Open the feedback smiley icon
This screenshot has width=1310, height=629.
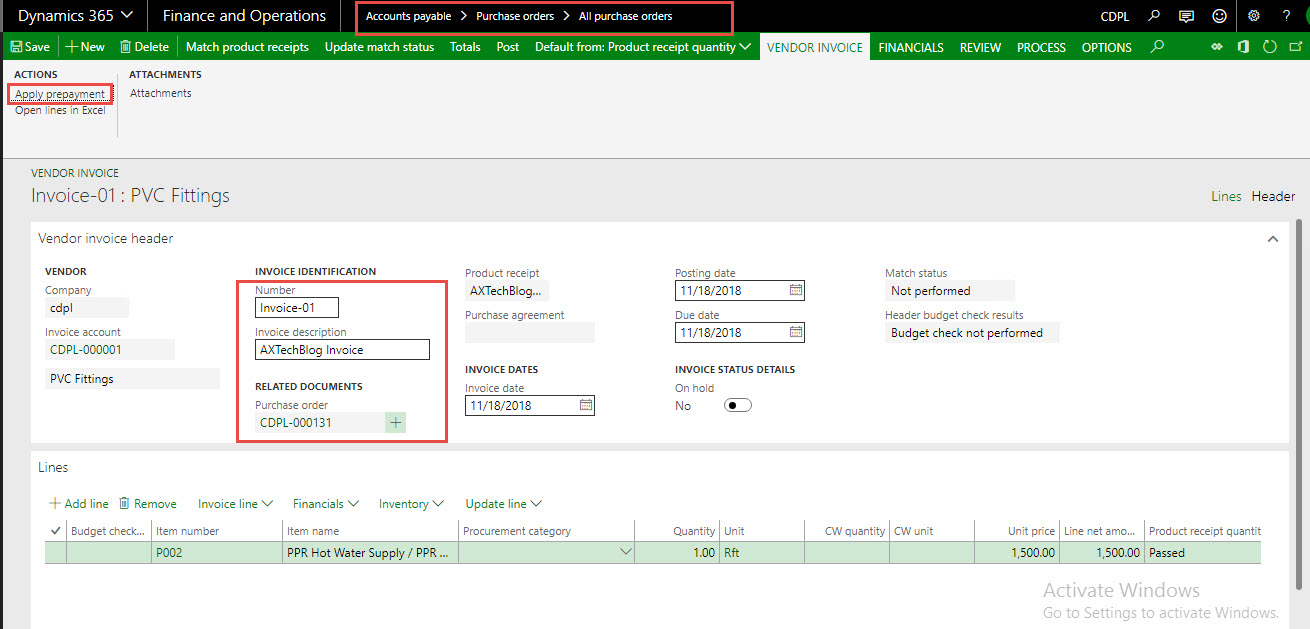pyautogui.click(x=1219, y=16)
